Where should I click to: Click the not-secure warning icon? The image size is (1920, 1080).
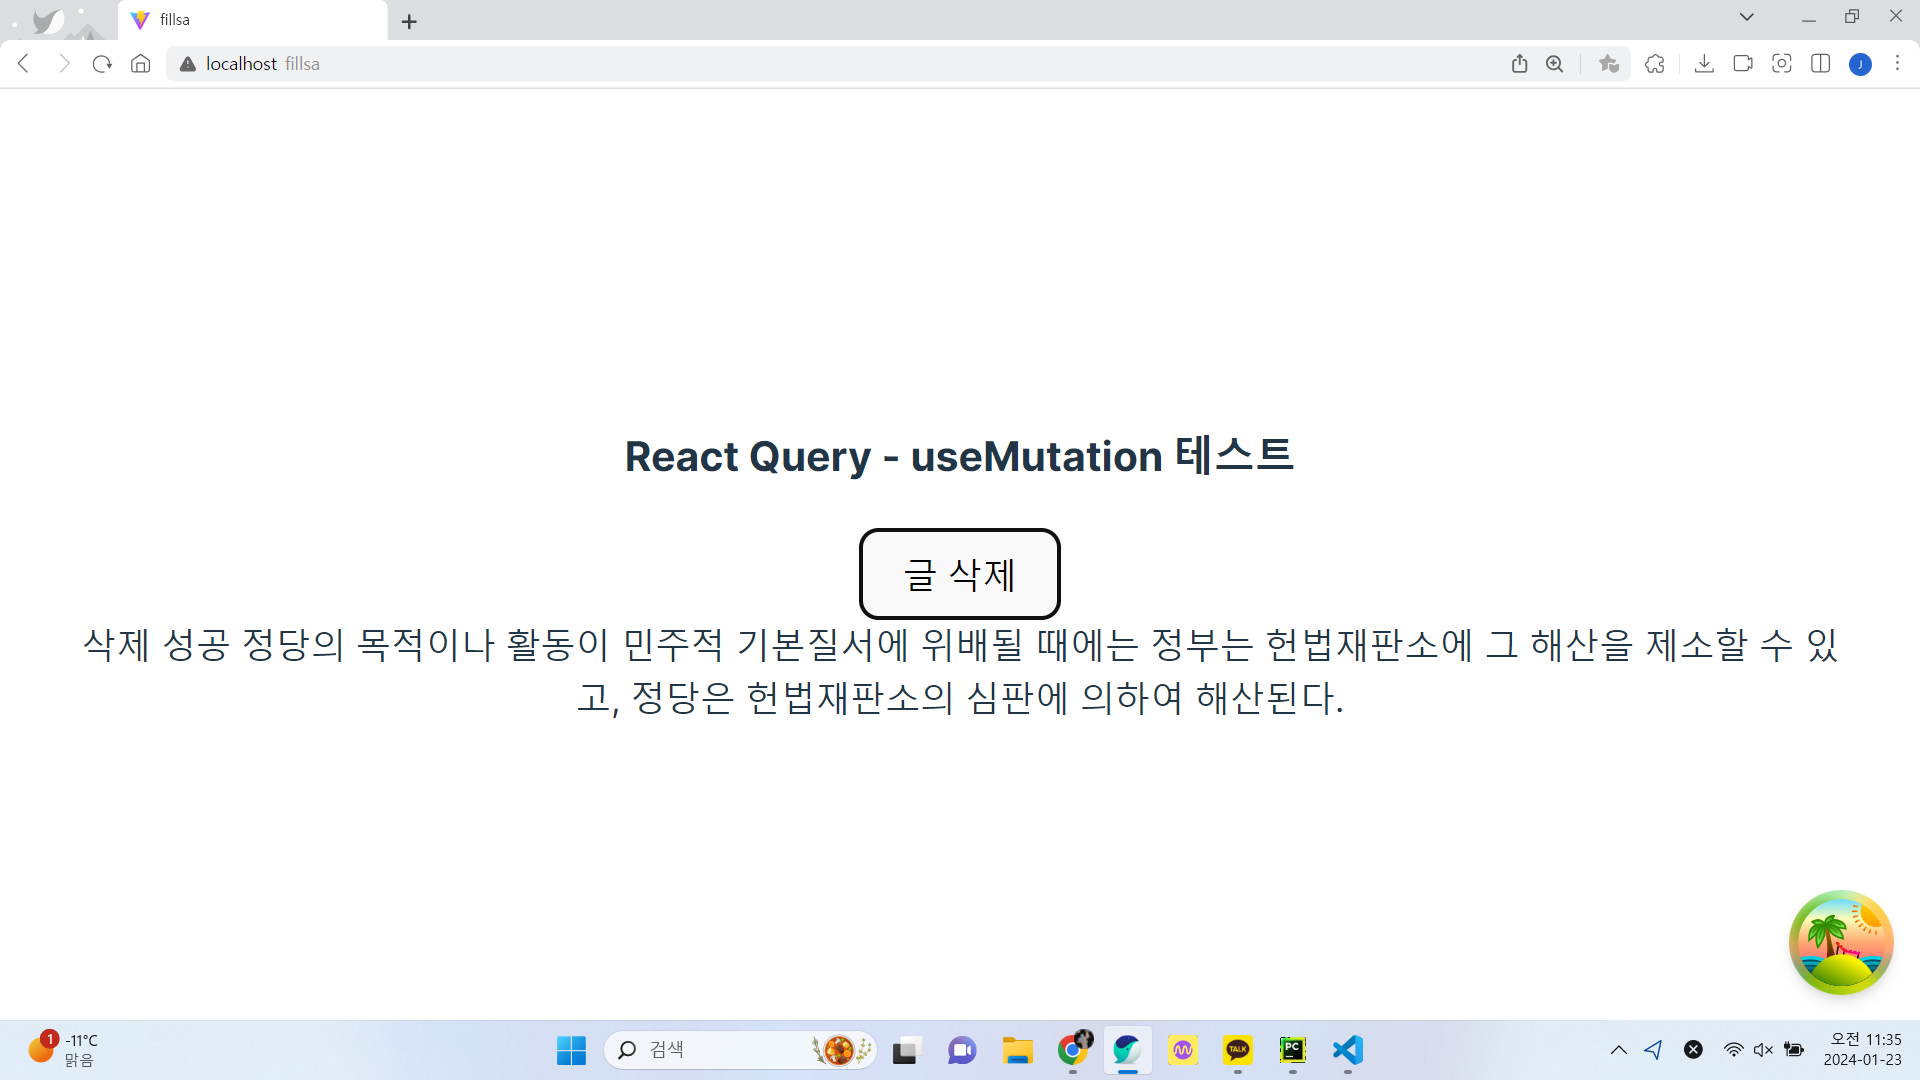[x=187, y=64]
